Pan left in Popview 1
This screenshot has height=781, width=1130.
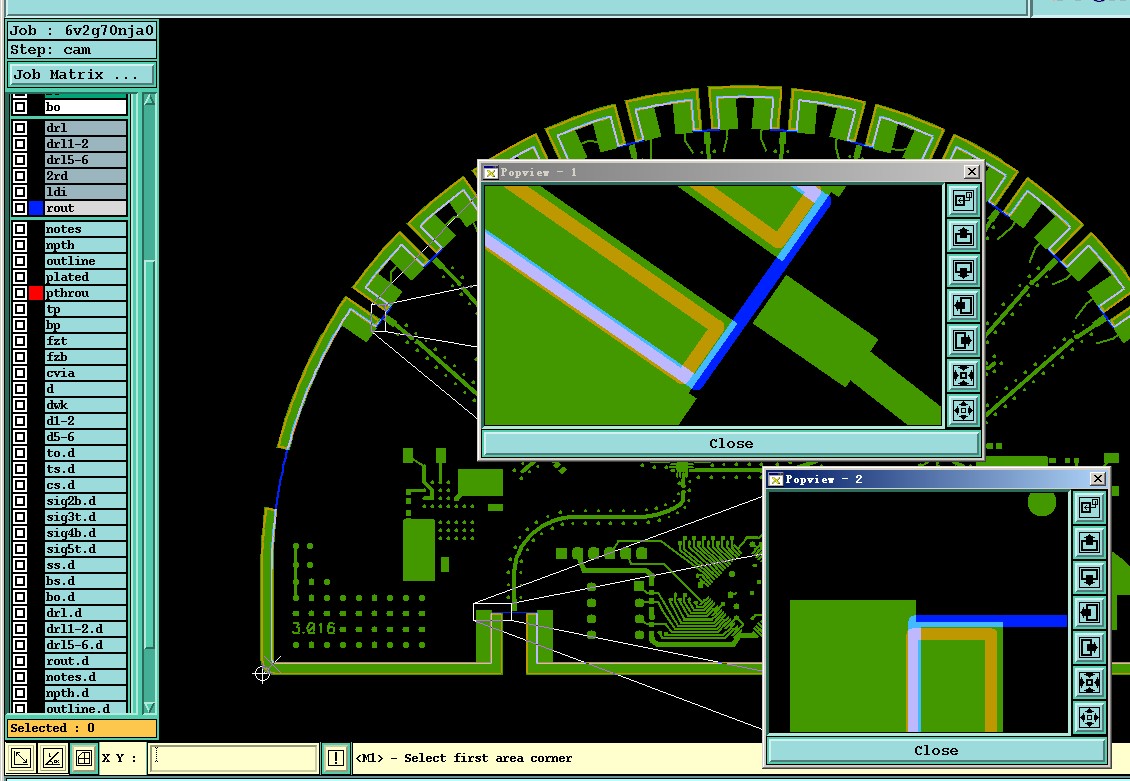pyautogui.click(x=964, y=305)
